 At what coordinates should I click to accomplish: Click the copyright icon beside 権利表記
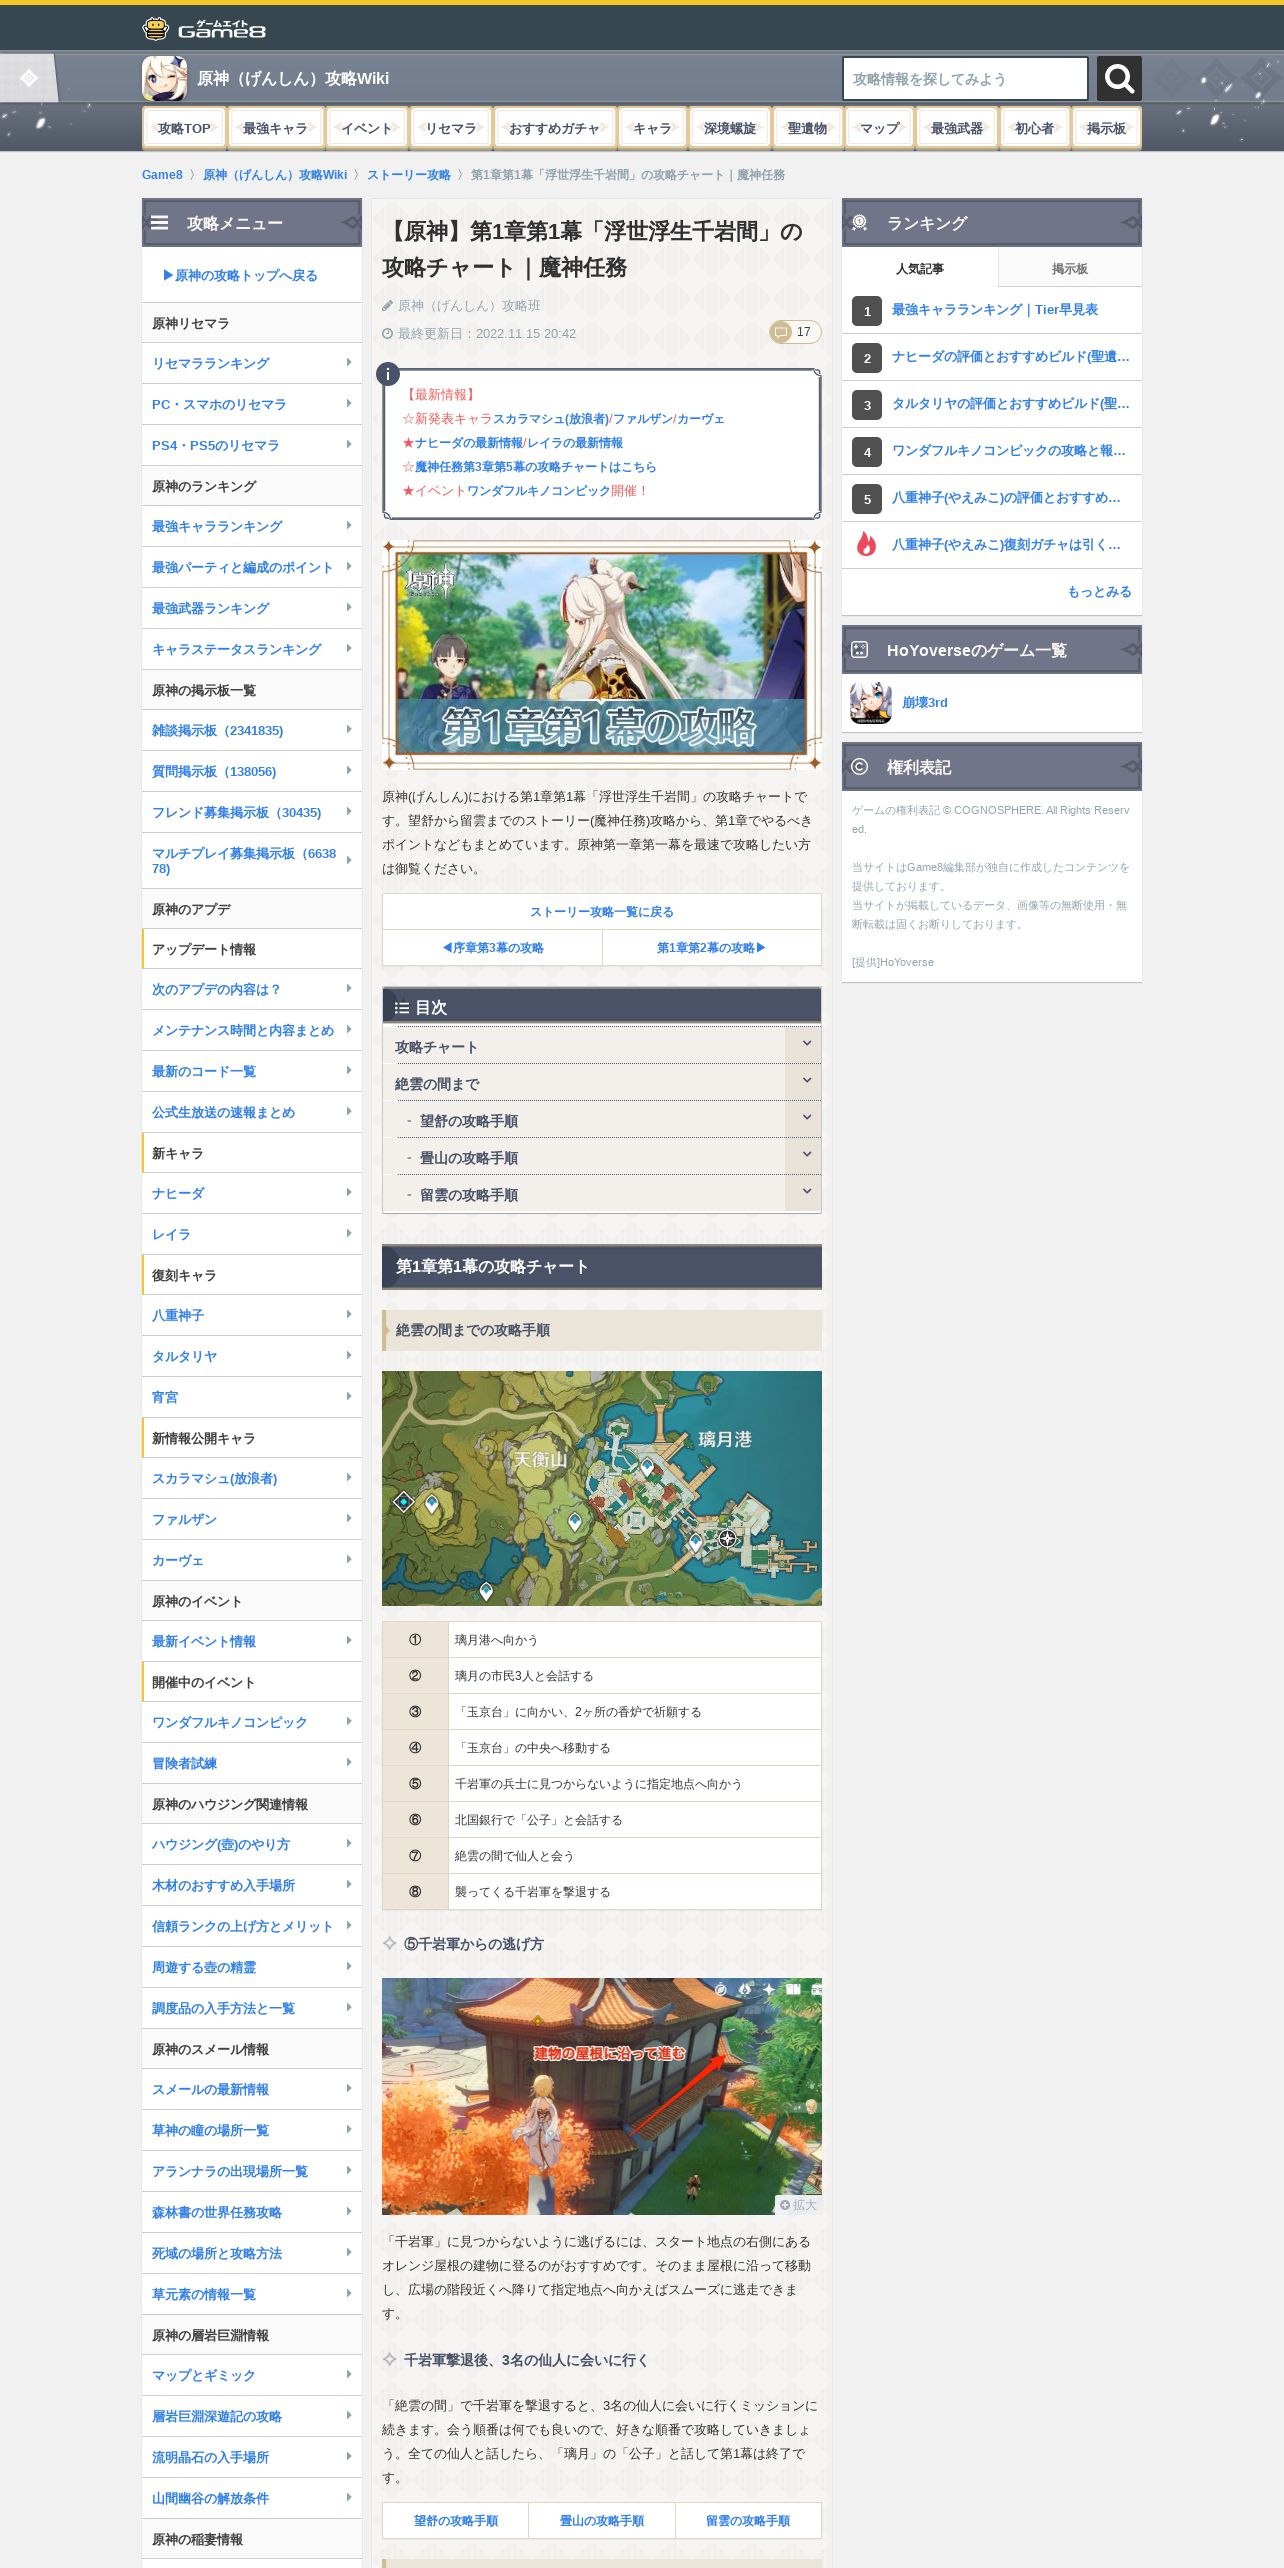click(x=860, y=767)
